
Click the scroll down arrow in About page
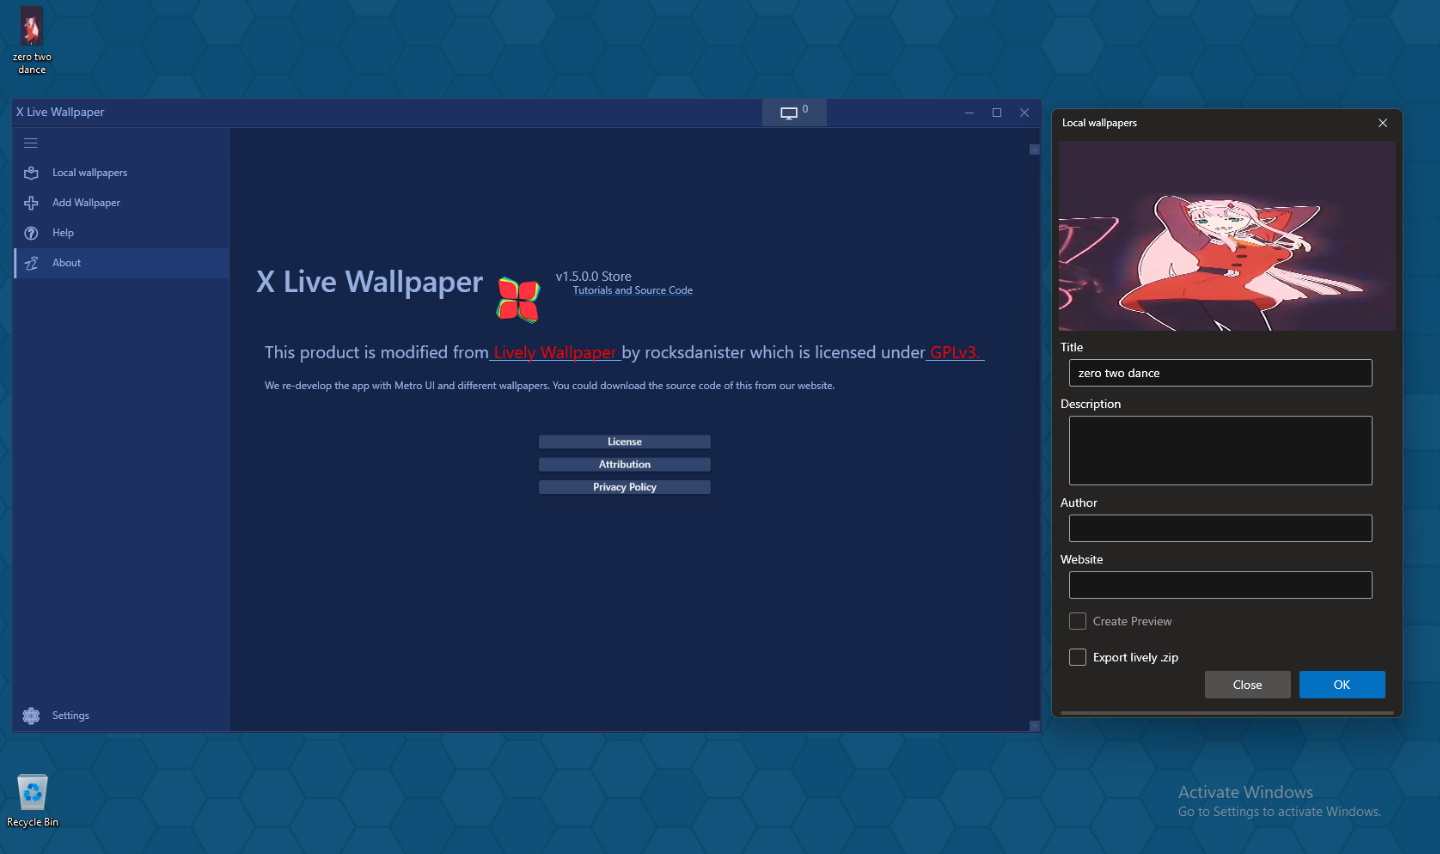pyautogui.click(x=1035, y=726)
